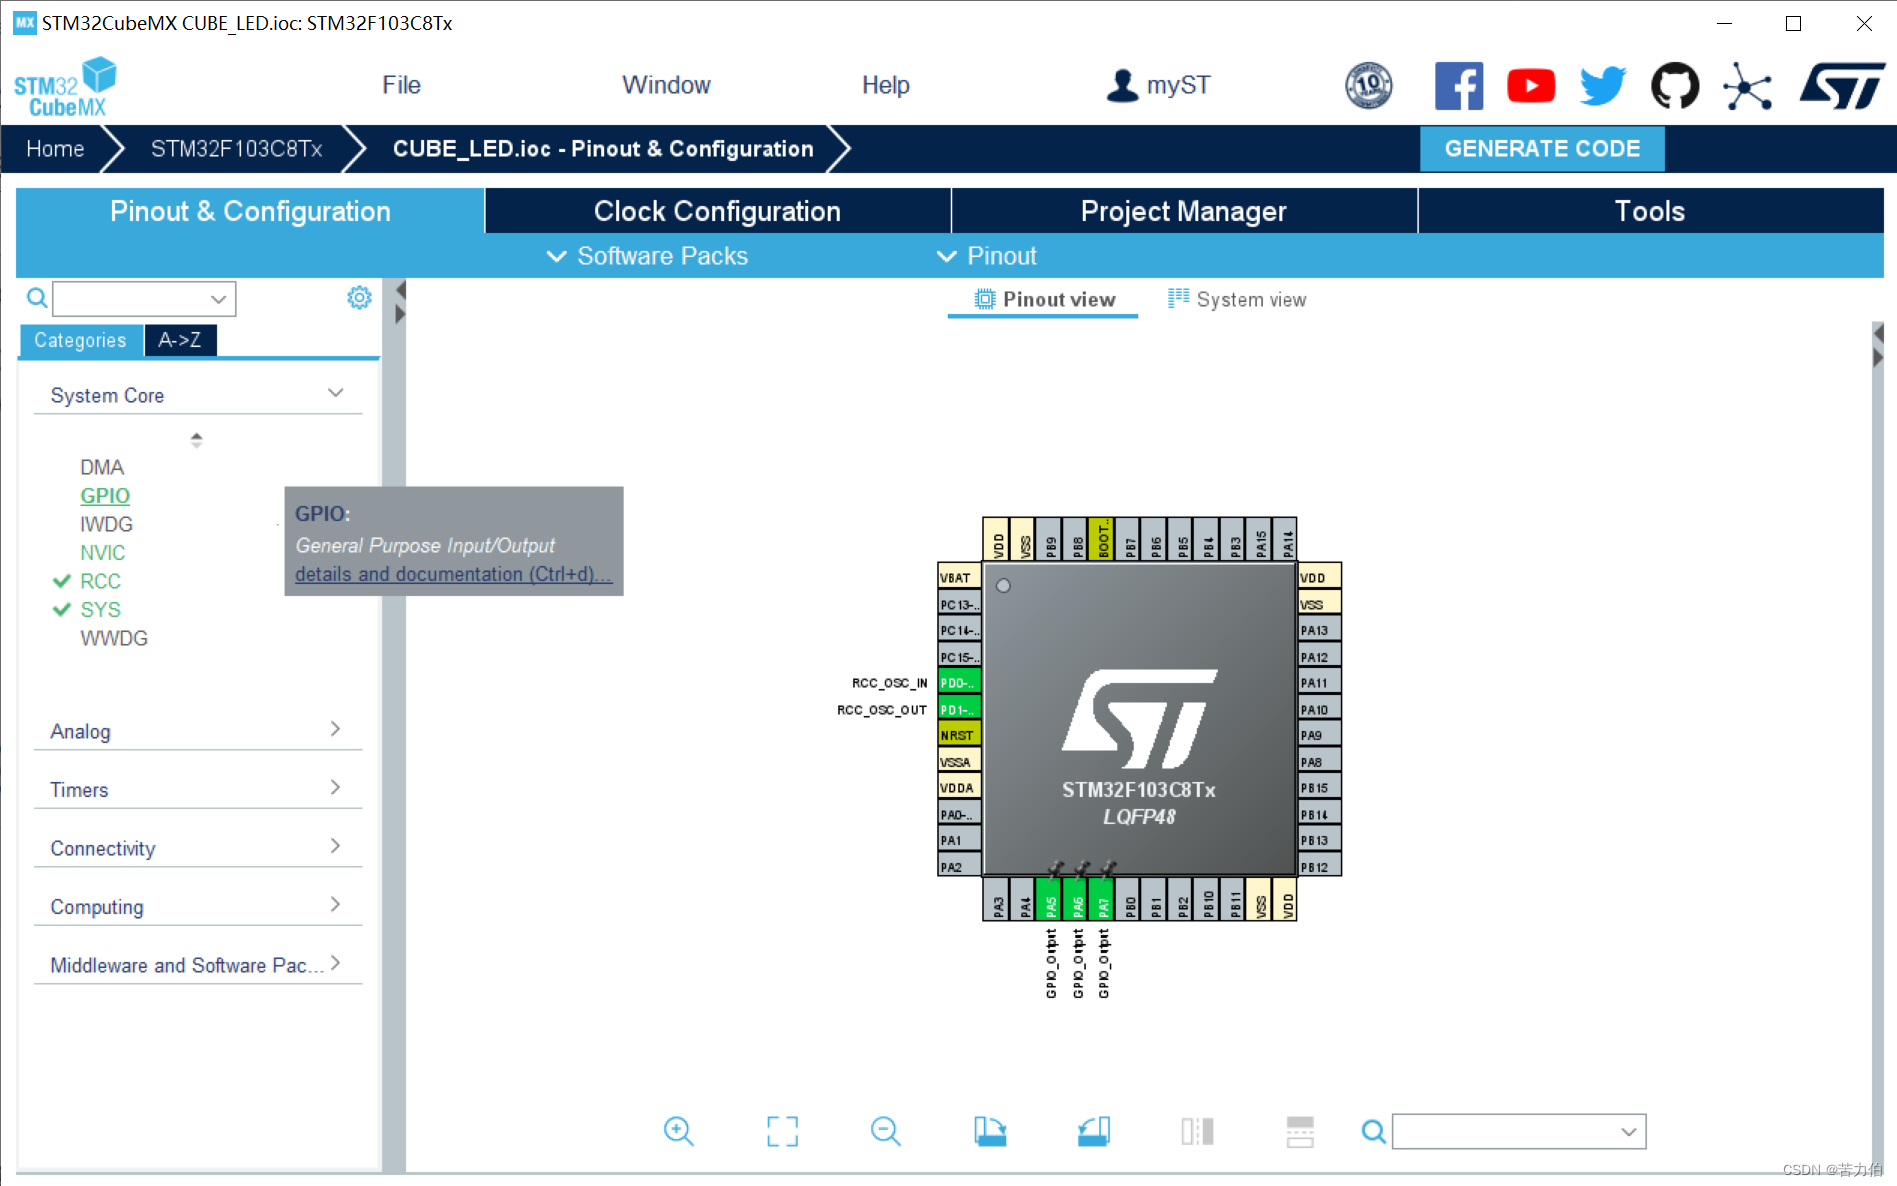
Task: Select green PA6 pin on chip
Action: (x=1076, y=899)
